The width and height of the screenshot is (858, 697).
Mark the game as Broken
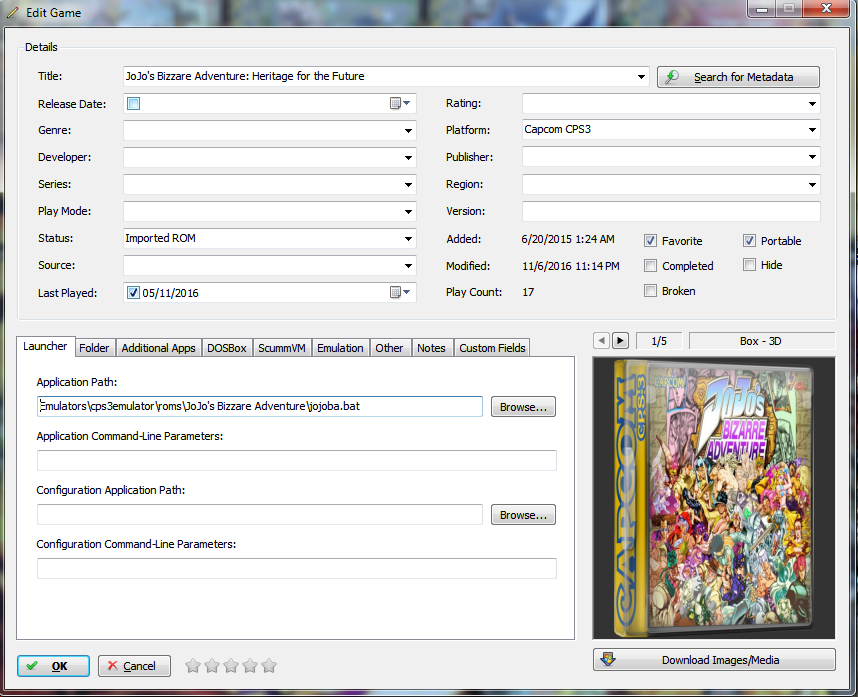coord(650,291)
